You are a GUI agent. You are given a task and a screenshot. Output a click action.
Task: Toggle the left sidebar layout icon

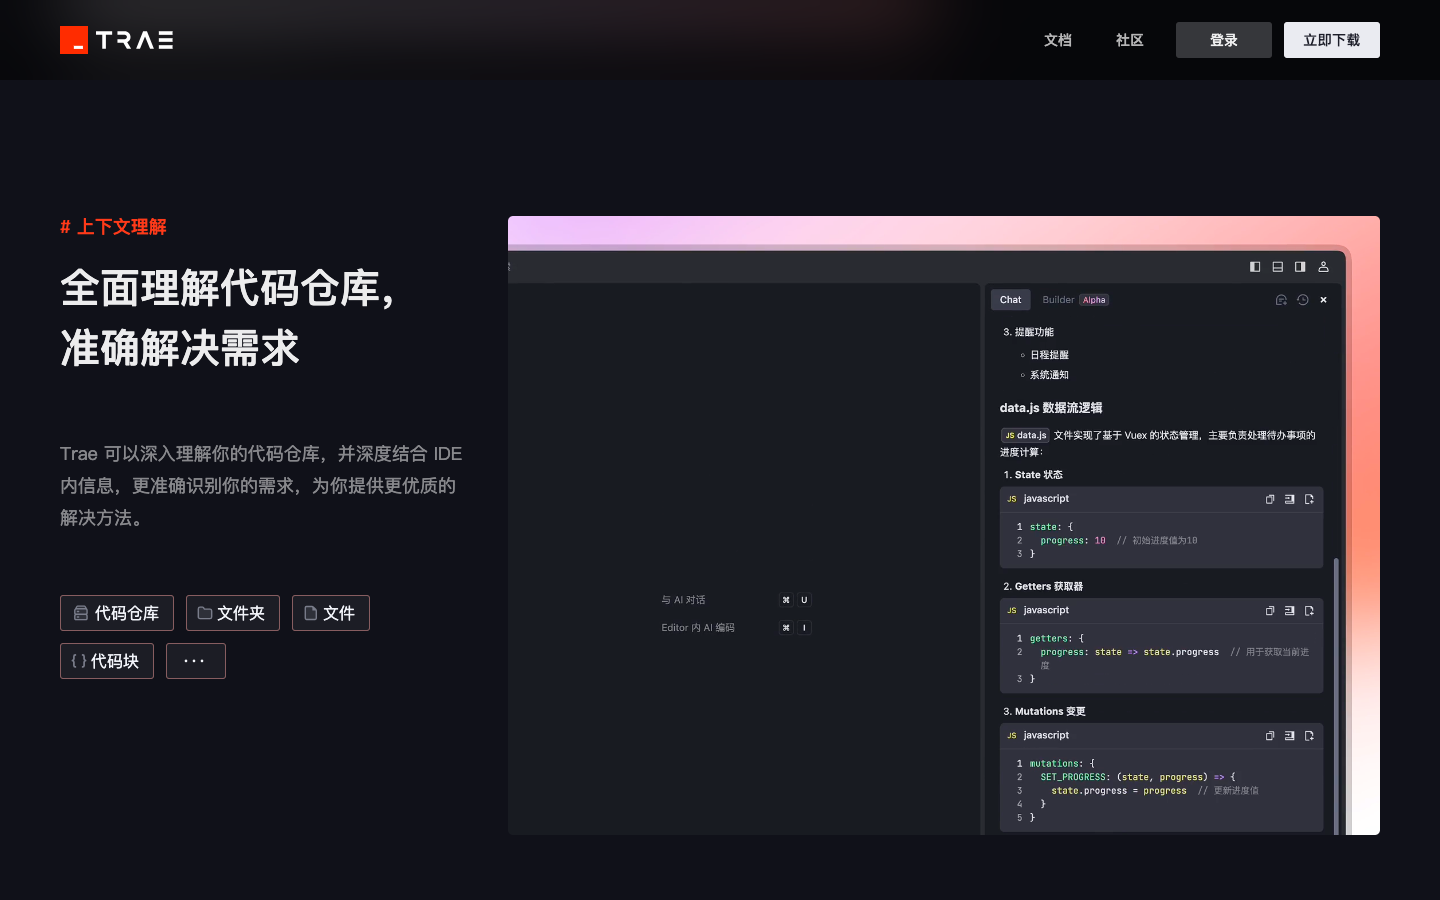tap(1255, 267)
